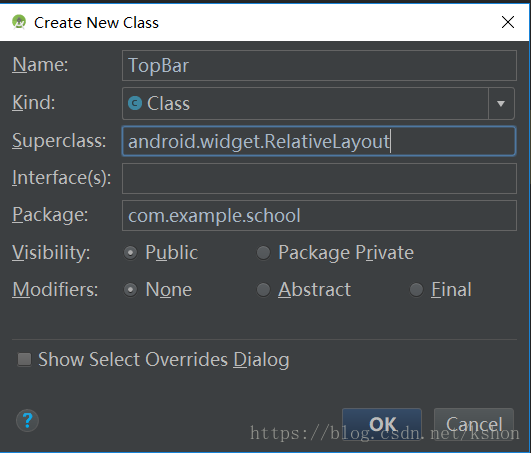
Task: Choose the None modifier radio button
Action: click(130, 290)
